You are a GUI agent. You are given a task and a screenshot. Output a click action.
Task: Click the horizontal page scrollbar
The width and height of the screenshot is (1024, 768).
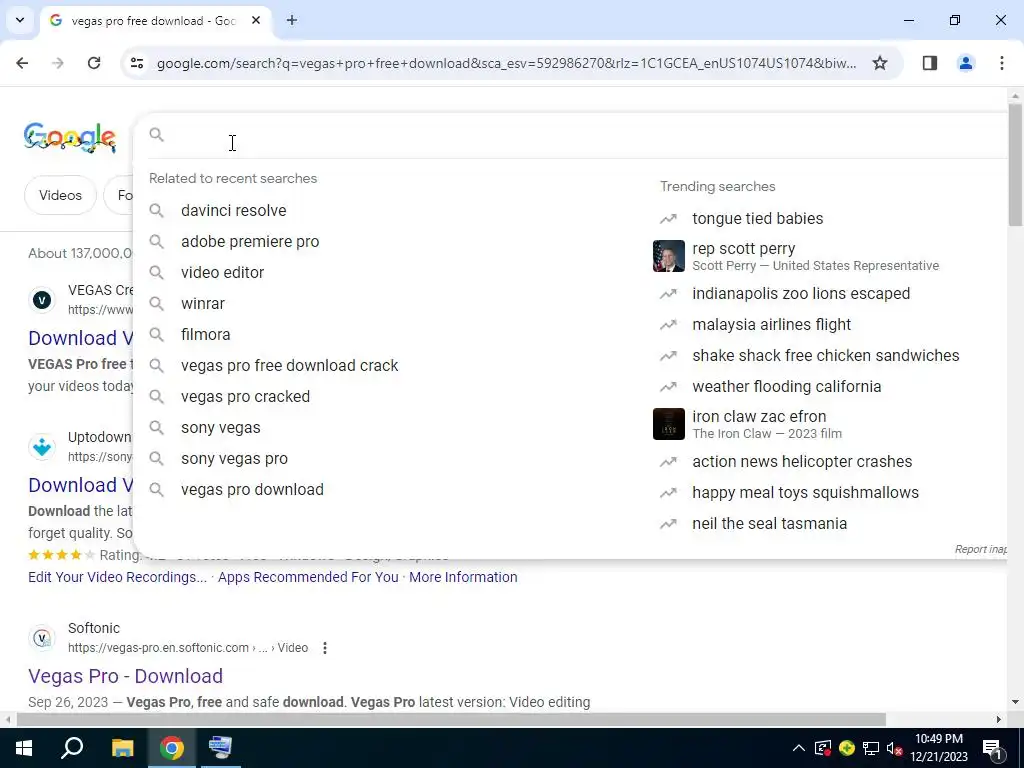(x=451, y=720)
